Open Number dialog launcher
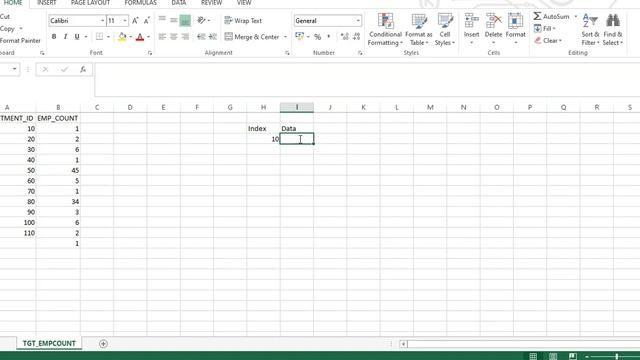 (360, 53)
